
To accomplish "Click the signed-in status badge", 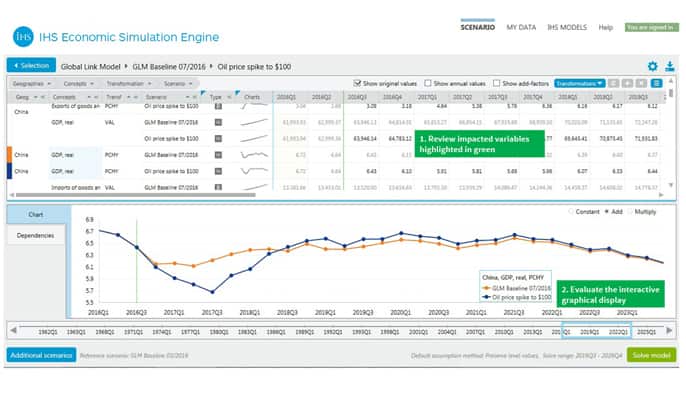I will 651,27.
